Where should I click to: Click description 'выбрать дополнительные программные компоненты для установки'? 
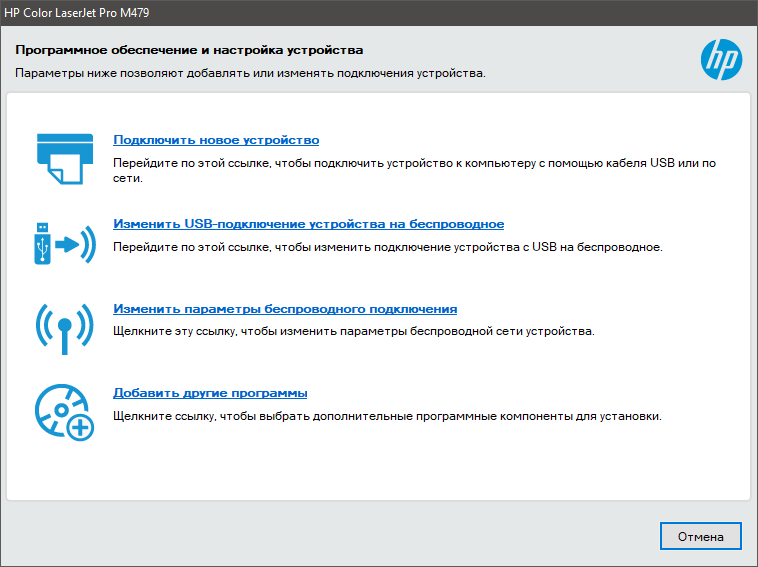point(387,416)
